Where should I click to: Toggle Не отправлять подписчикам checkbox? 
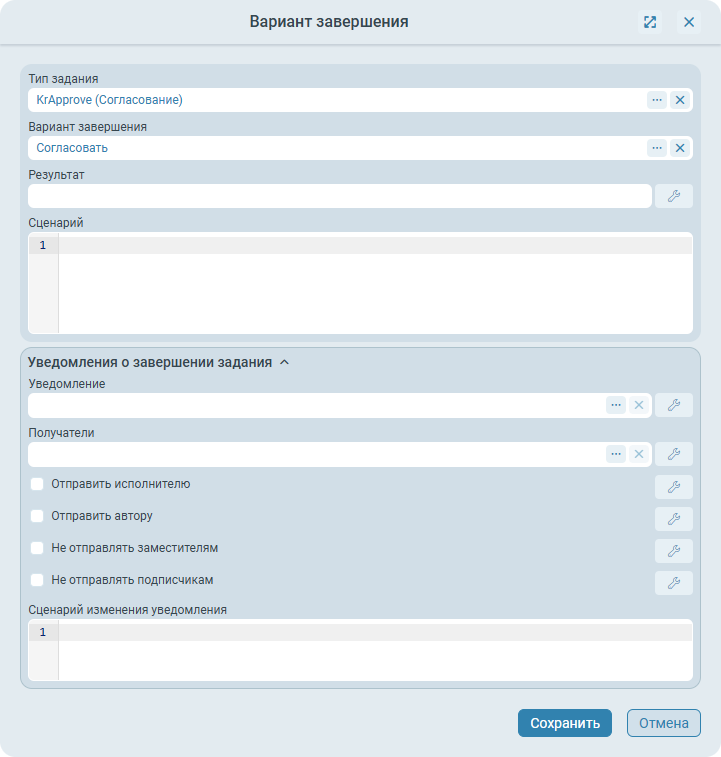click(x=37, y=580)
